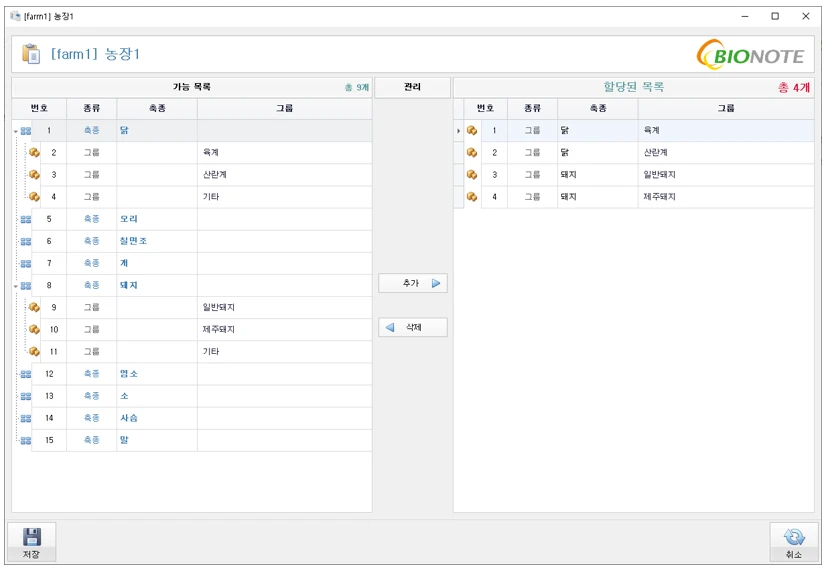Click the group icon of row 10 제주돼지
829x571 pixels.
coord(34,329)
